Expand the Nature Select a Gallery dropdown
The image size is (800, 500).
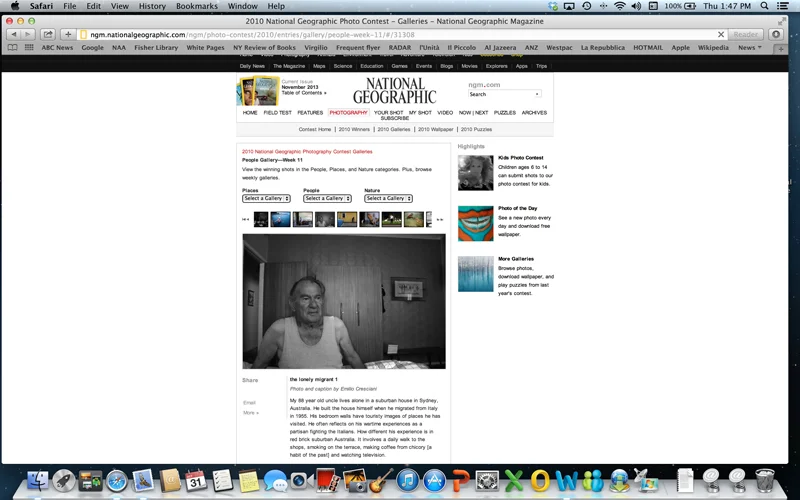(388, 198)
